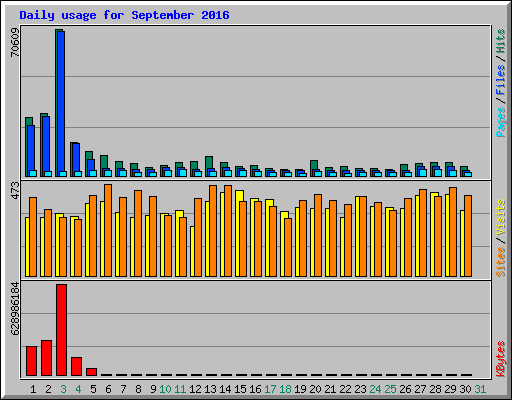Click green day label 10 on the x-axis
512x400 pixels.
165,389
